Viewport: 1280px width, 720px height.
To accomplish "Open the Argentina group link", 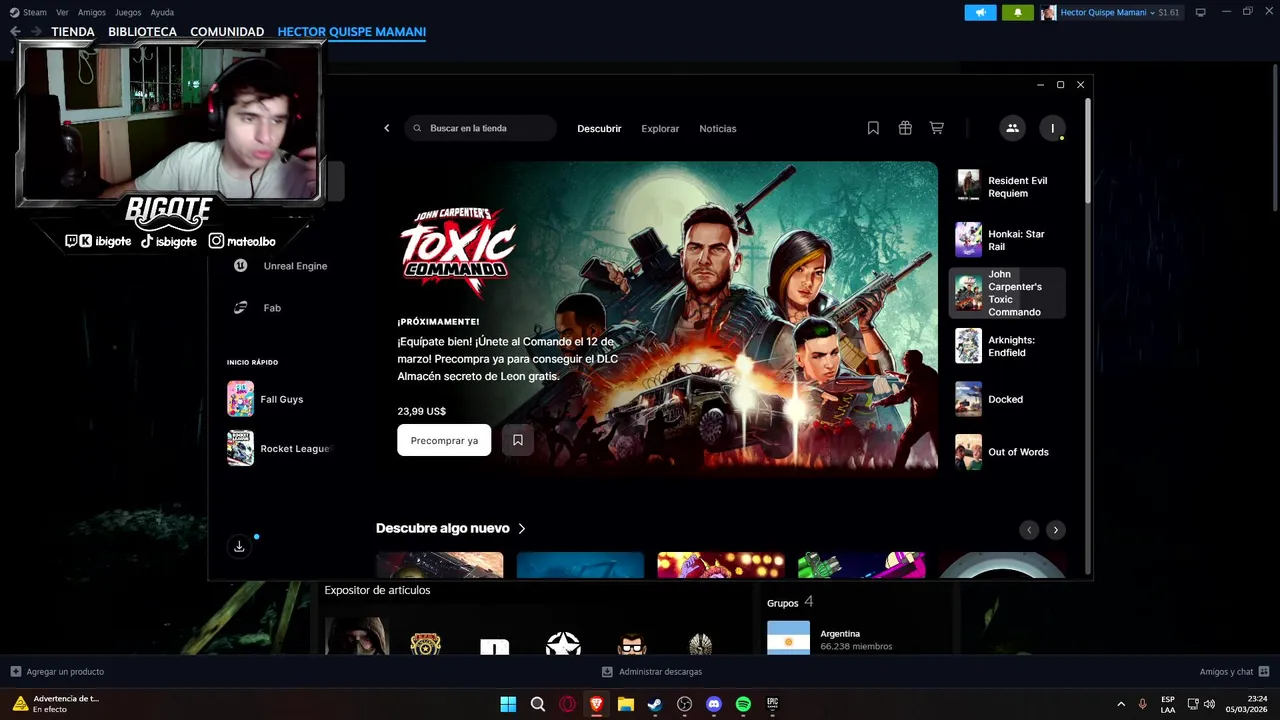I will point(840,633).
